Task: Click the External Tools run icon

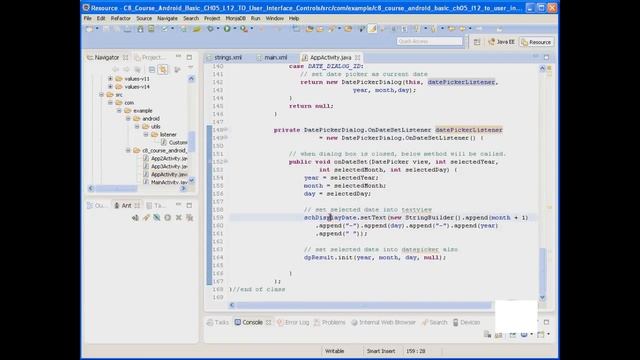Action: coord(244,29)
